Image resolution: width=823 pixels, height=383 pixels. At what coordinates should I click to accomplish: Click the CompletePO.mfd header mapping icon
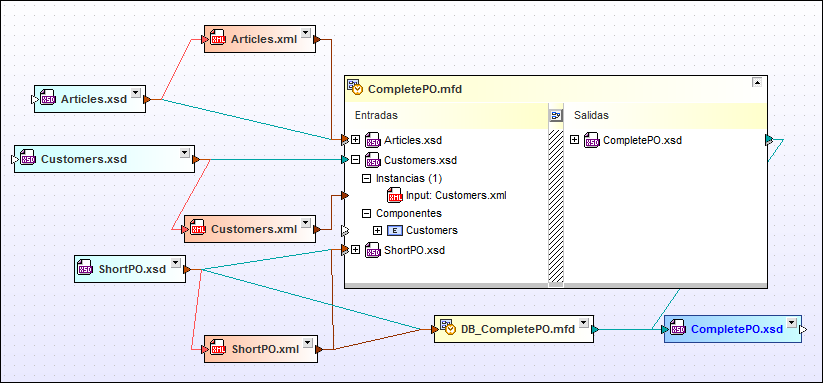[355, 88]
